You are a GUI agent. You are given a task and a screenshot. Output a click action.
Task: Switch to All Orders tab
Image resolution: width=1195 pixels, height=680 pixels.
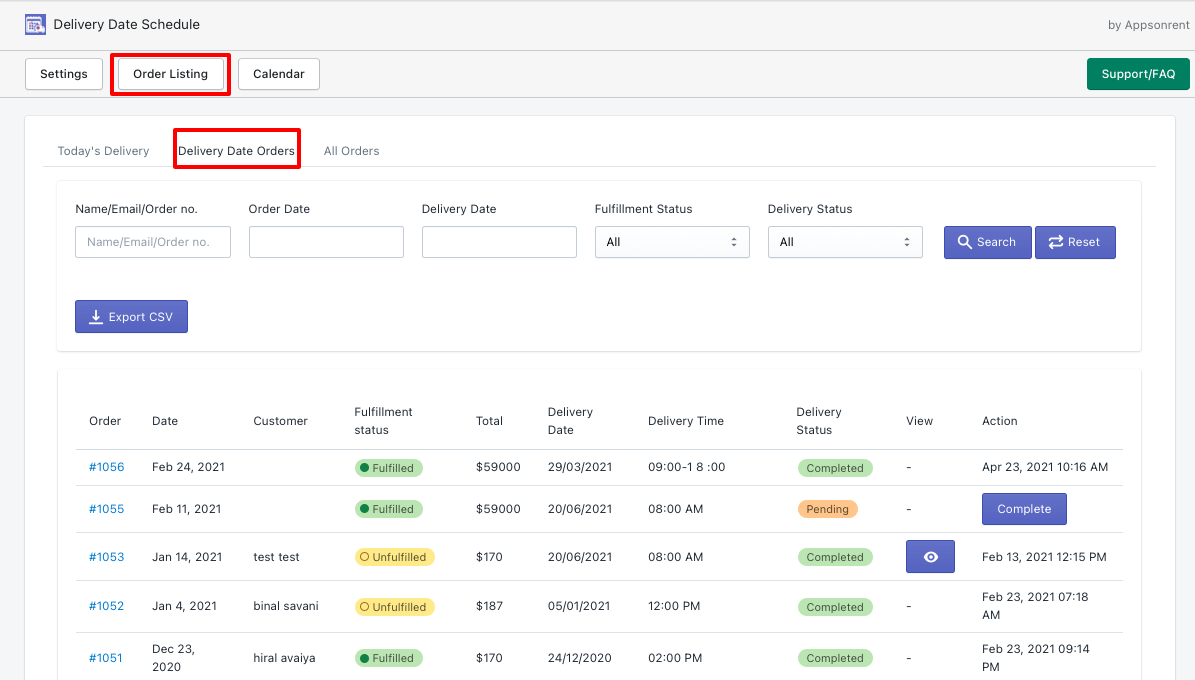(351, 151)
